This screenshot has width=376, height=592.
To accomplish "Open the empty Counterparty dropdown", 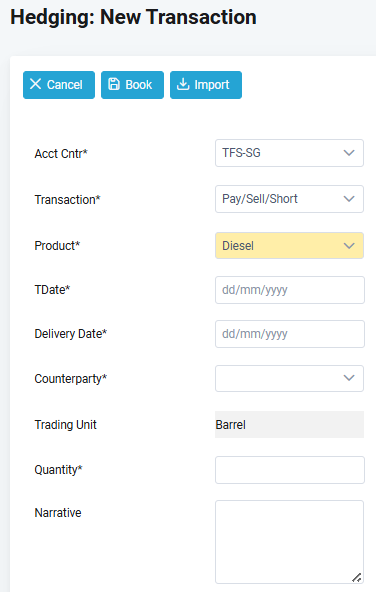I will [289, 378].
